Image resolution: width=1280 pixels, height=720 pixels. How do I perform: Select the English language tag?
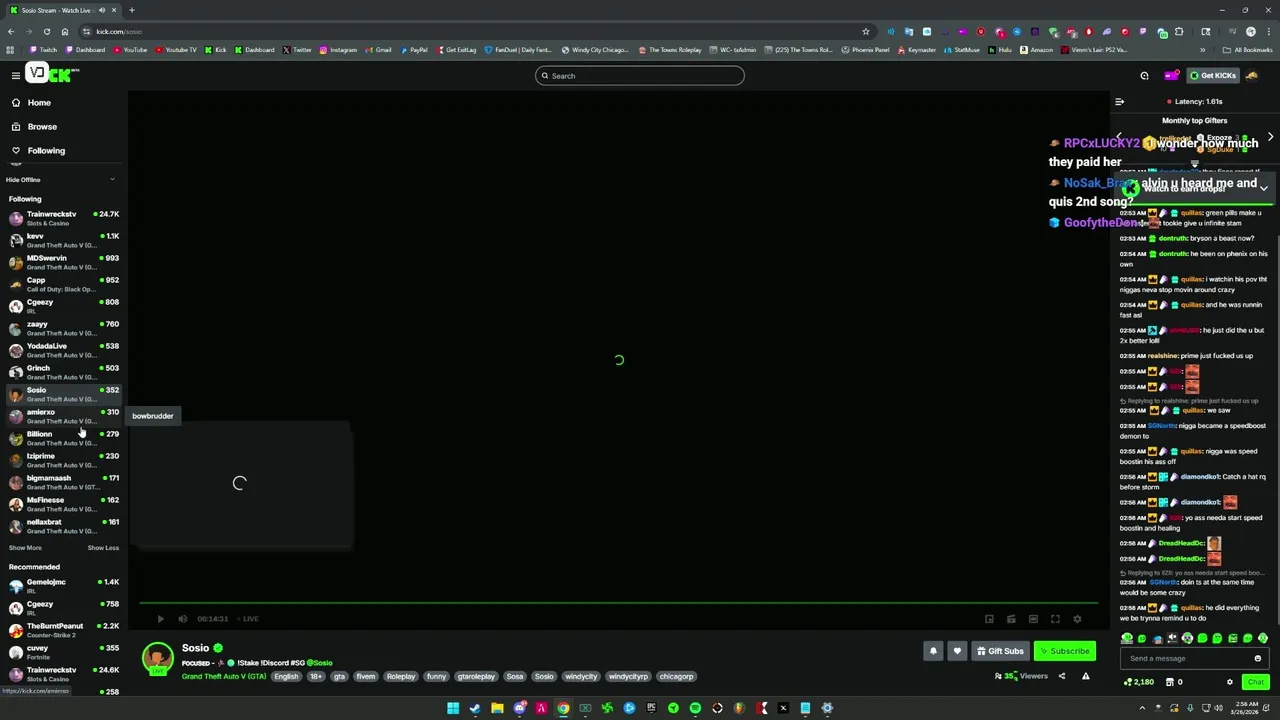pos(286,676)
